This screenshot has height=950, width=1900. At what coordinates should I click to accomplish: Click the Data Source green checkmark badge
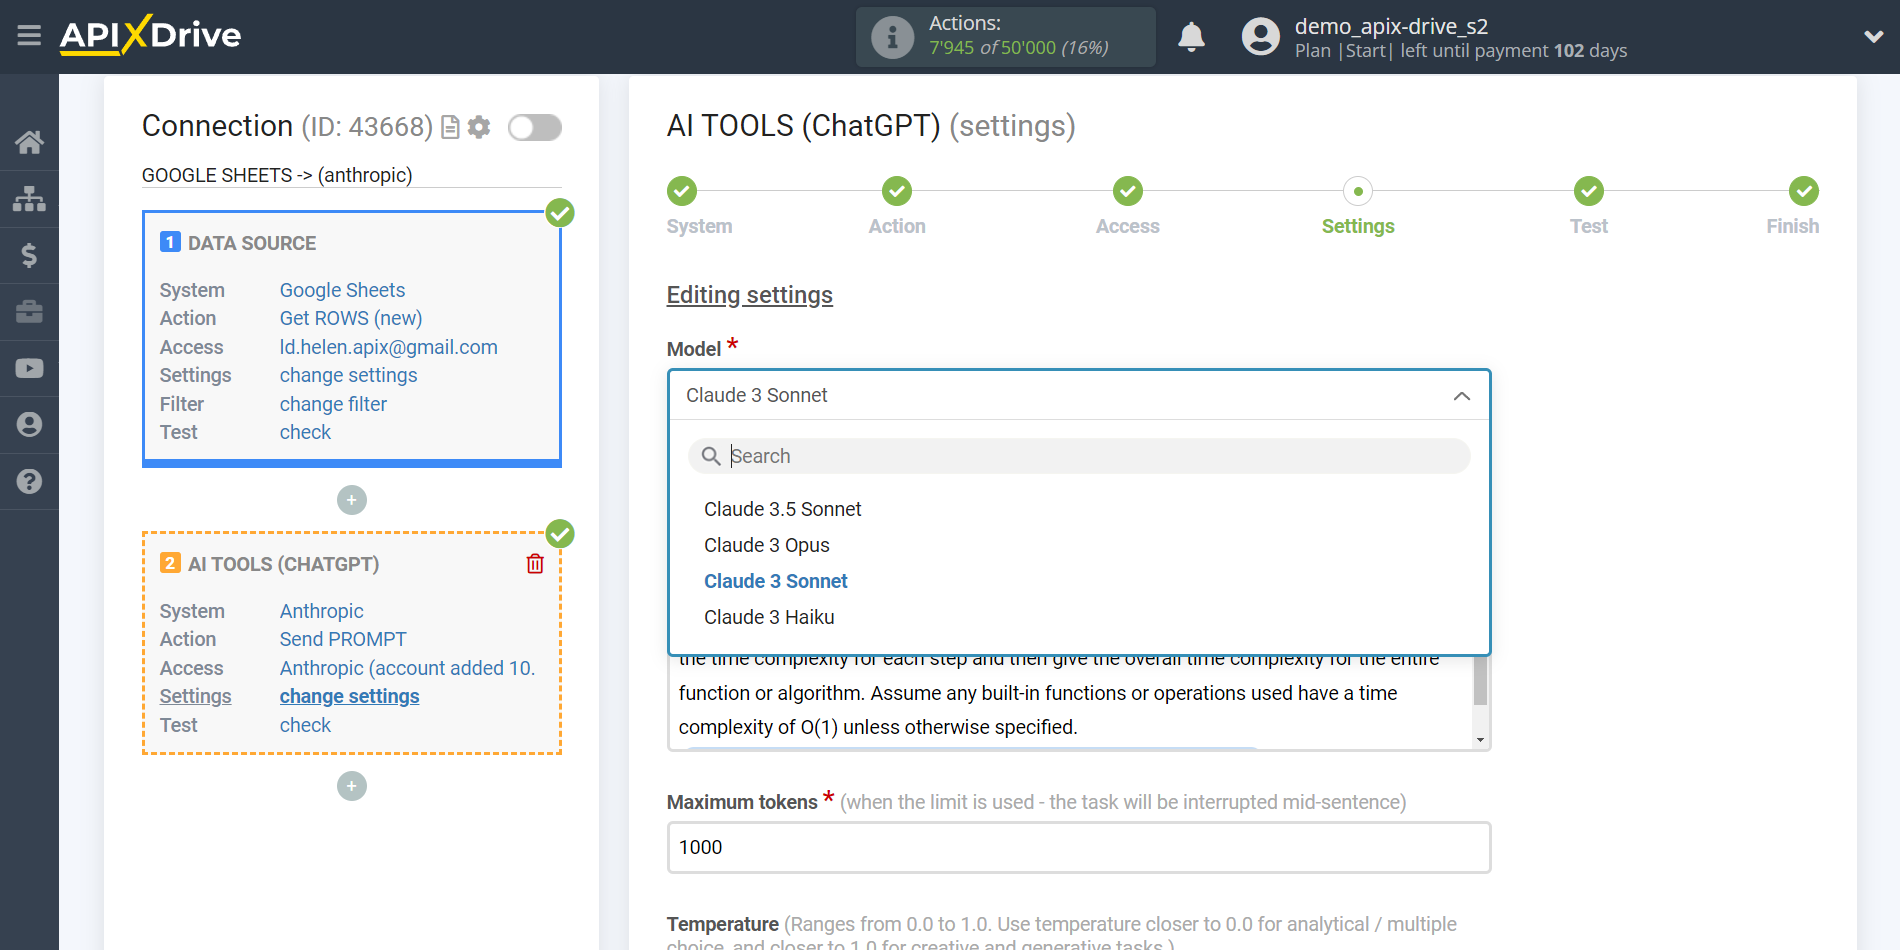click(x=560, y=212)
